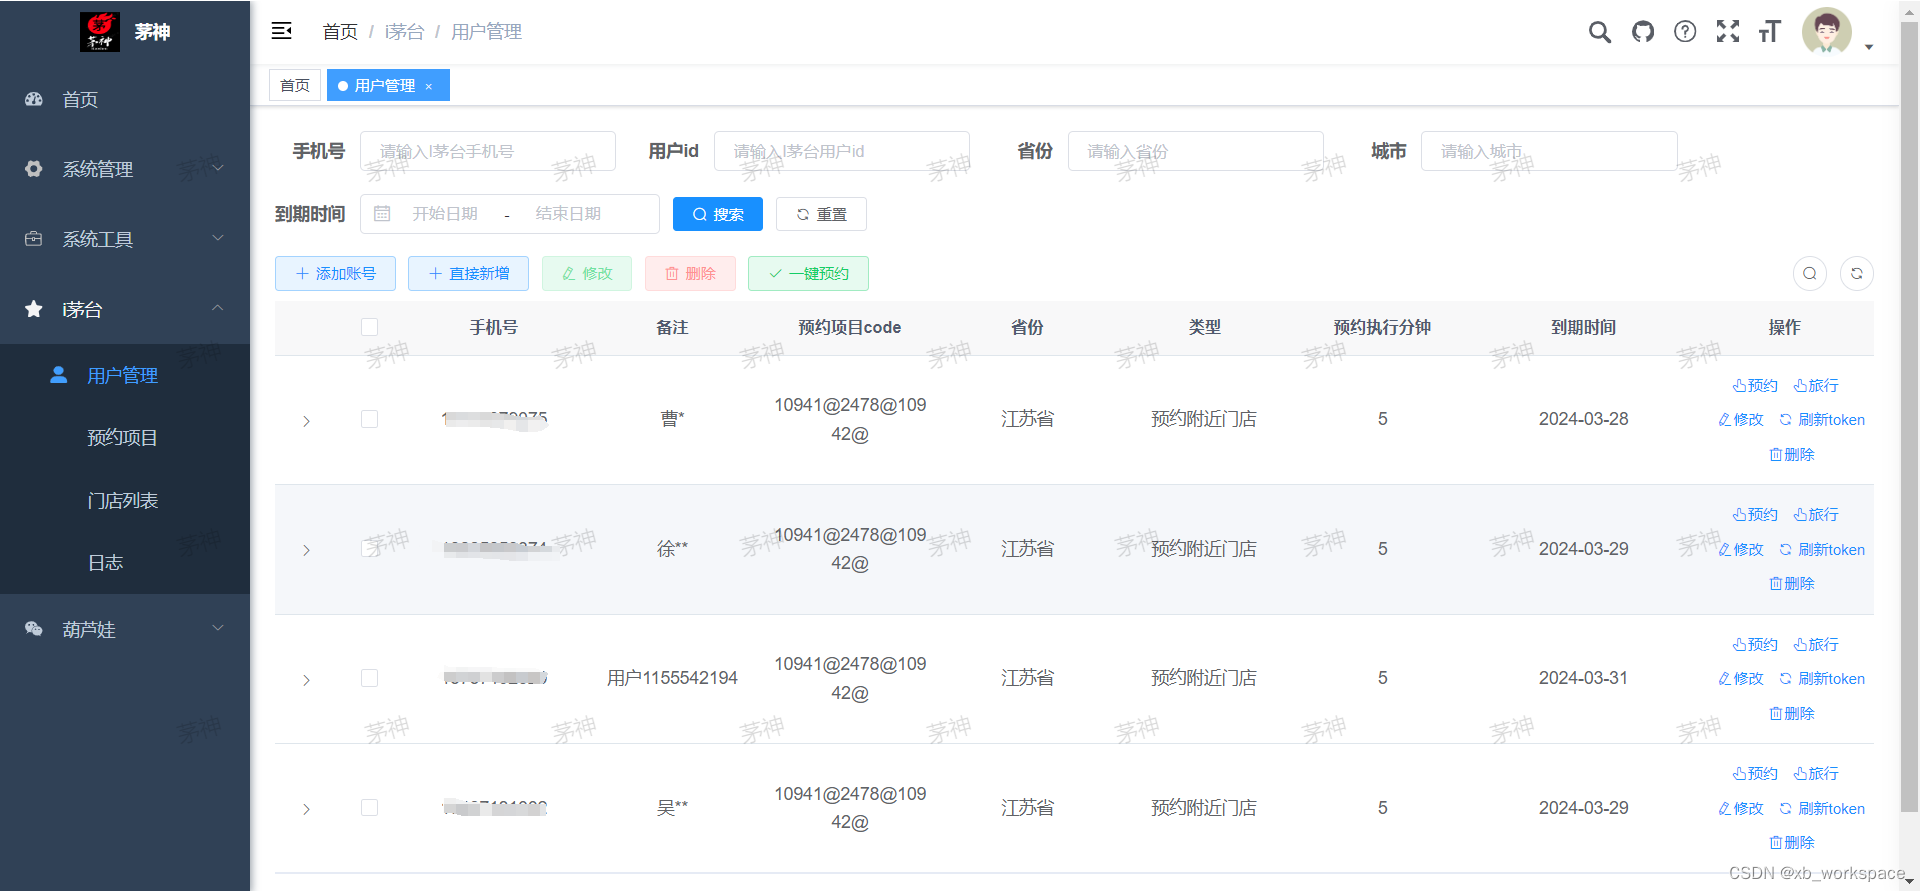Click the 添加账号 button

coord(335,273)
